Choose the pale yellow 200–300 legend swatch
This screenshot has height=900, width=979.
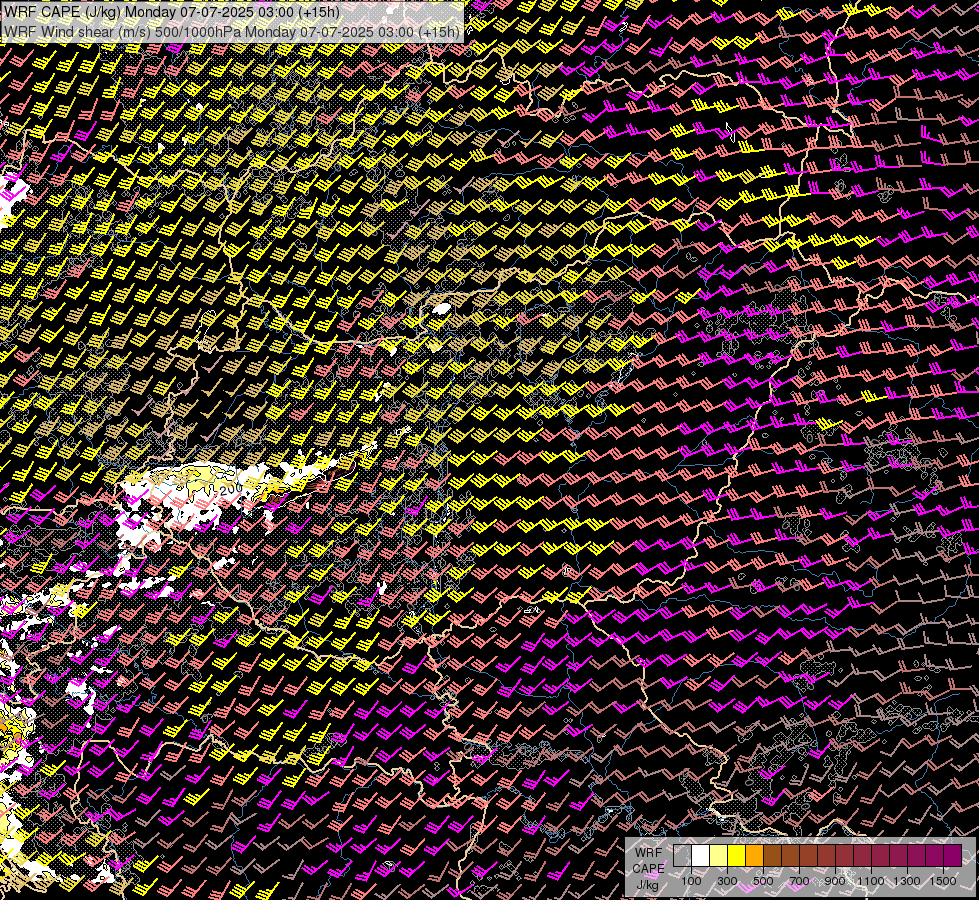719,855
